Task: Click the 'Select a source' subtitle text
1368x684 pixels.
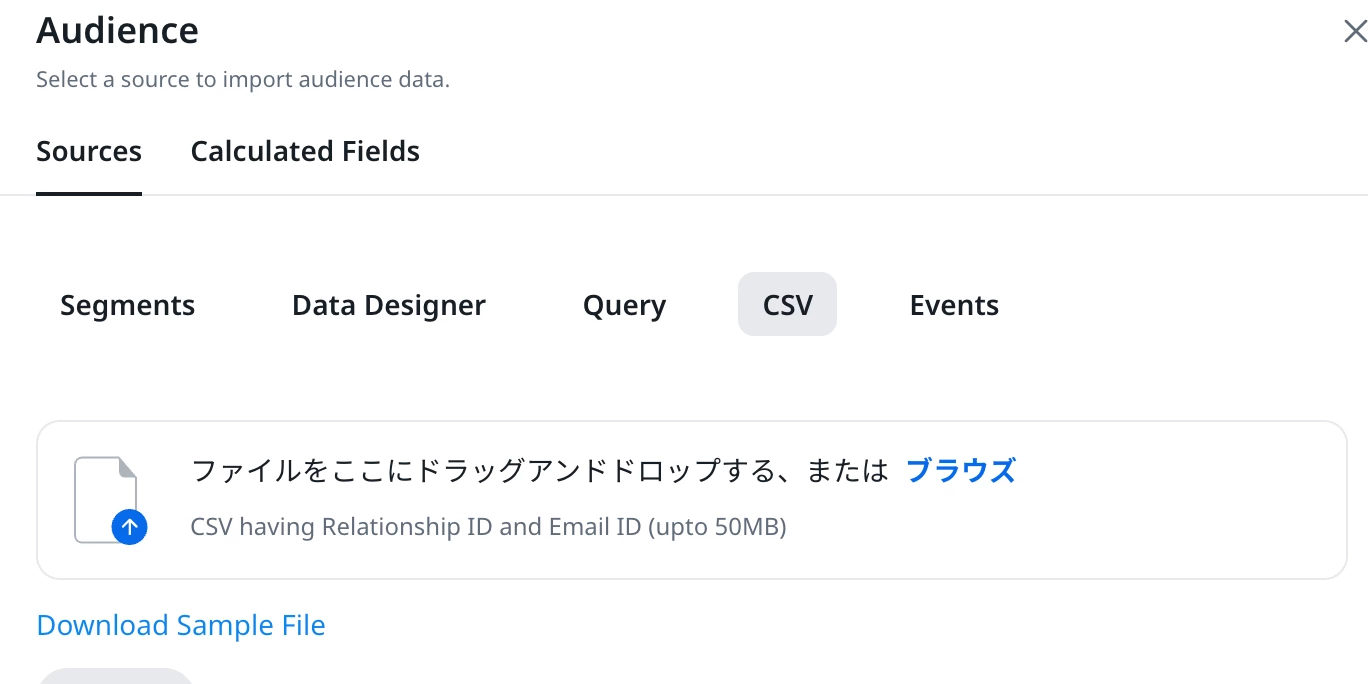Action: tap(242, 80)
